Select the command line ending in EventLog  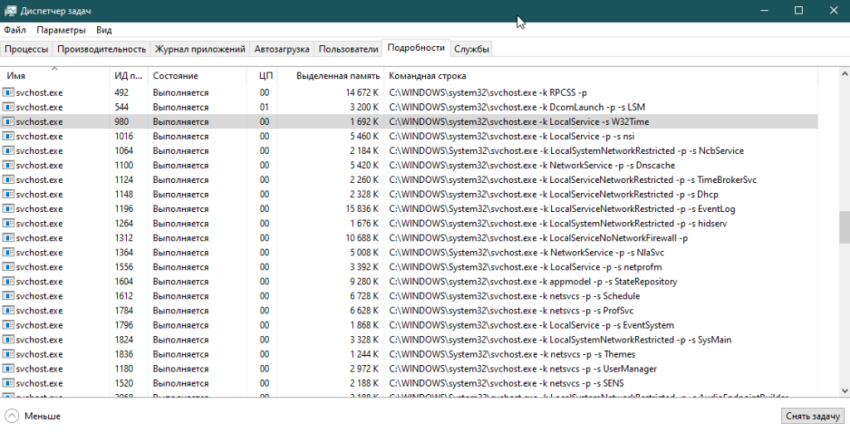[x=562, y=209]
